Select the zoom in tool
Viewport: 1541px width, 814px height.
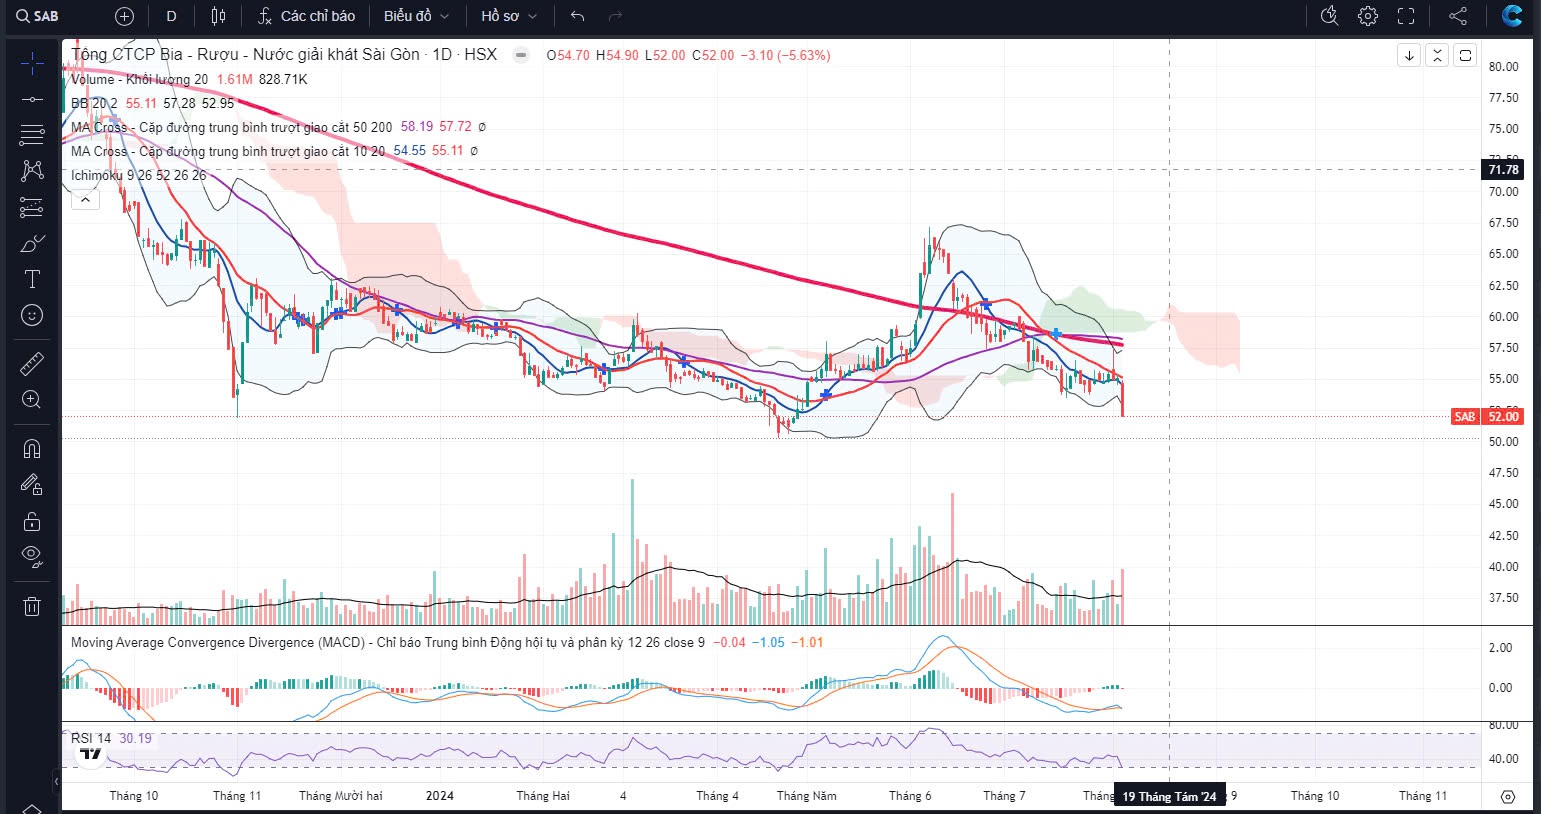[x=32, y=400]
